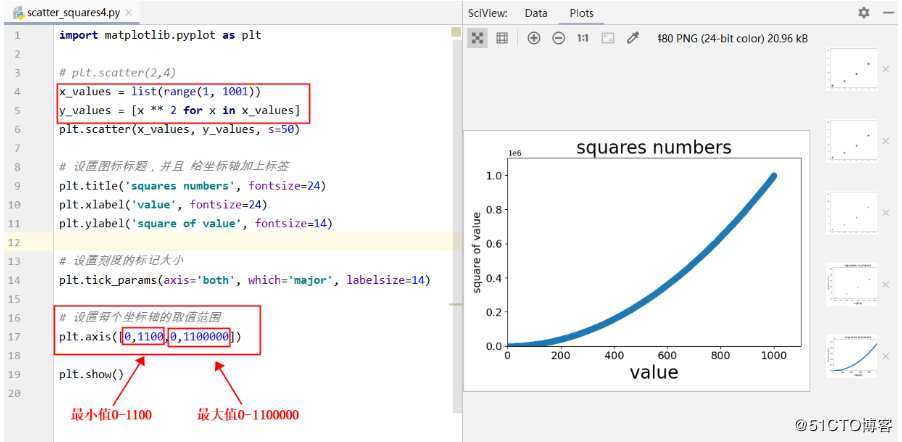Click plt.title('squares numbers') code line
Image resolution: width=902 pixels, height=442 pixels.
pos(192,186)
